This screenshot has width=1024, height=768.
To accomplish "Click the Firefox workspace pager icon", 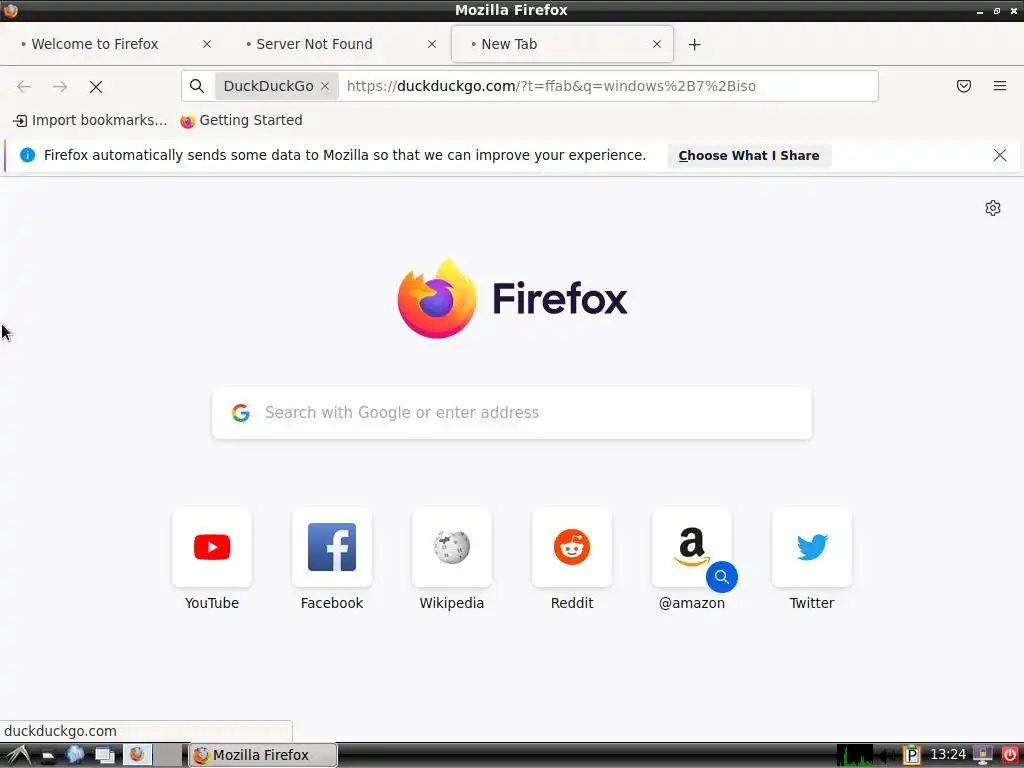I will 136,754.
